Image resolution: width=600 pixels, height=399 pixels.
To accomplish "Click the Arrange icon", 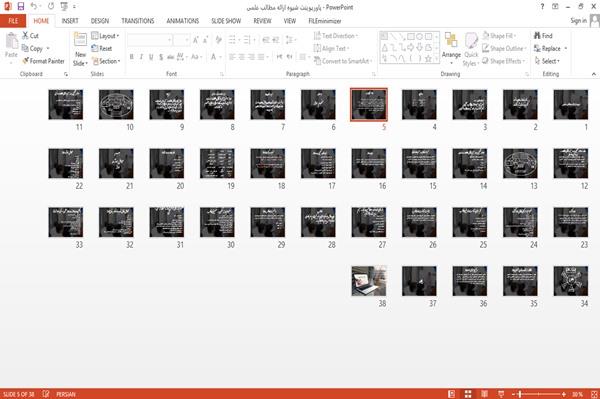I will coord(451,41).
